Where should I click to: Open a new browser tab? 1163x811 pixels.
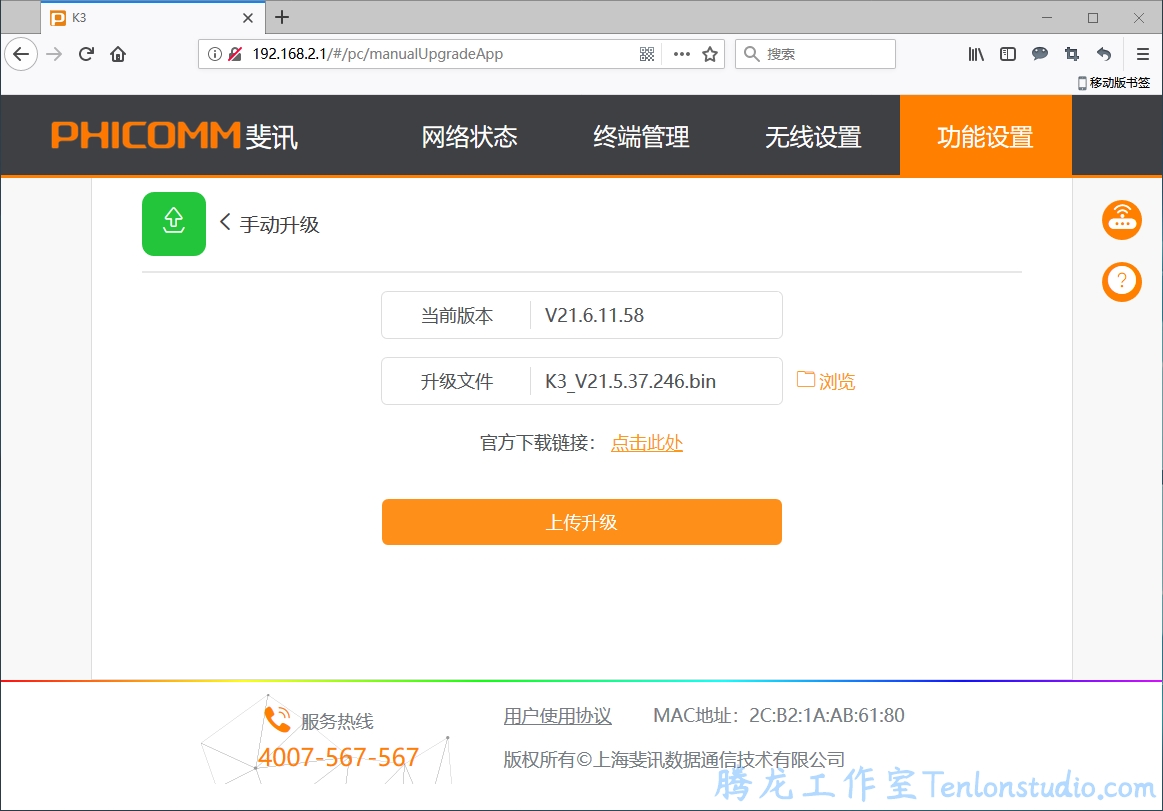282,17
